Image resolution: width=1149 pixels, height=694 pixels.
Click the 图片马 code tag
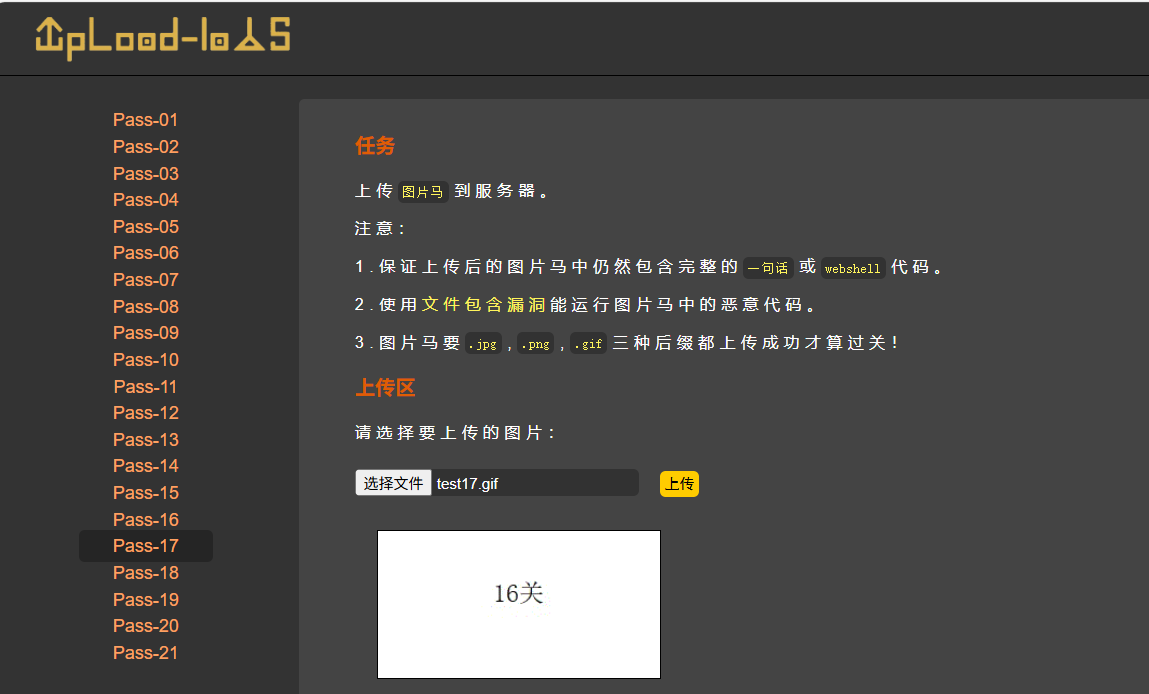[423, 192]
